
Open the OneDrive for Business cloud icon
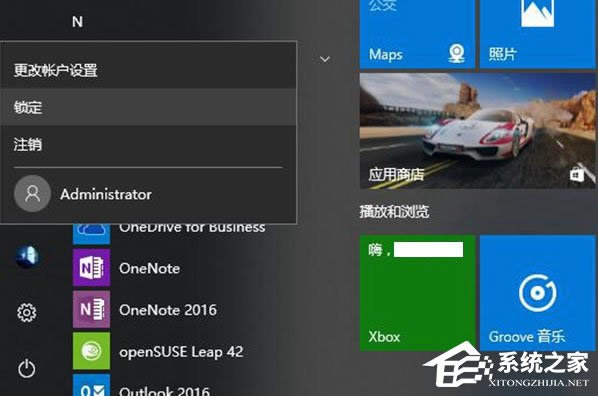pos(92,233)
